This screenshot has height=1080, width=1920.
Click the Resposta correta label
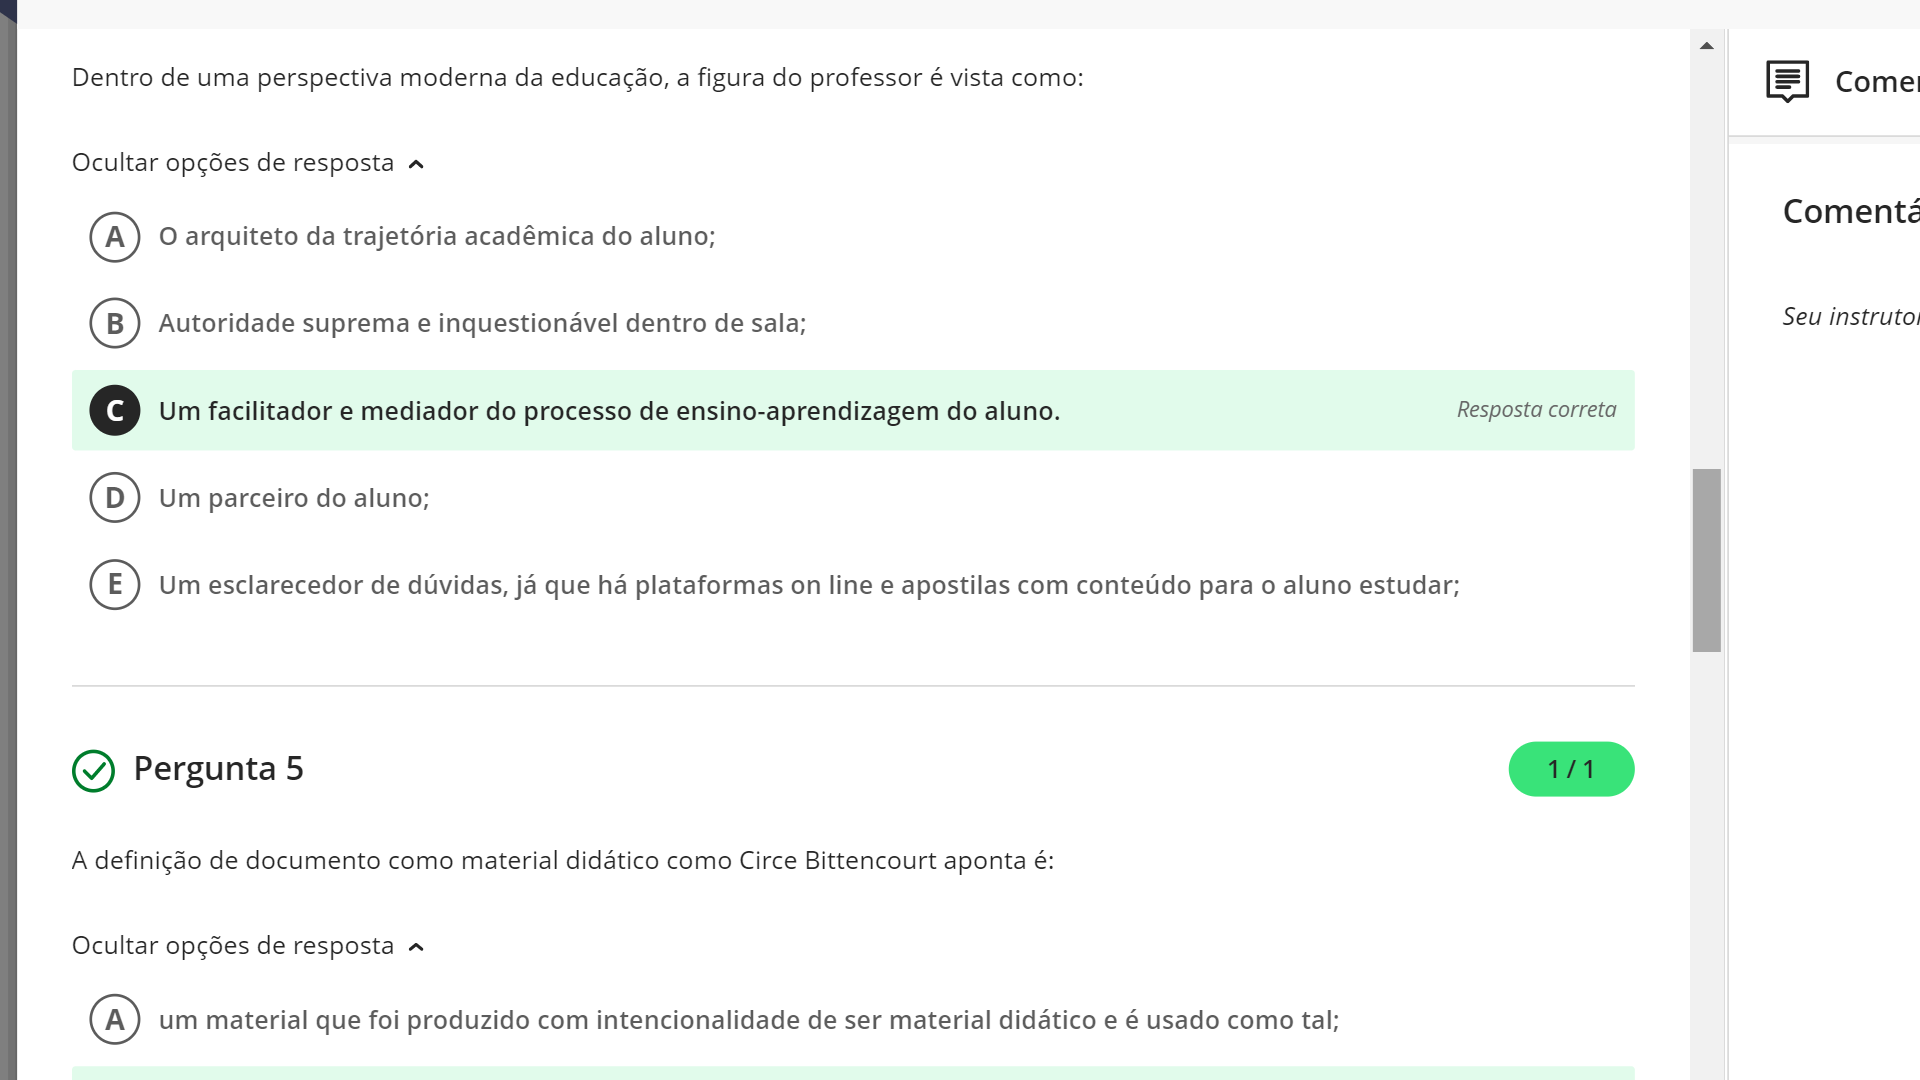1536,410
